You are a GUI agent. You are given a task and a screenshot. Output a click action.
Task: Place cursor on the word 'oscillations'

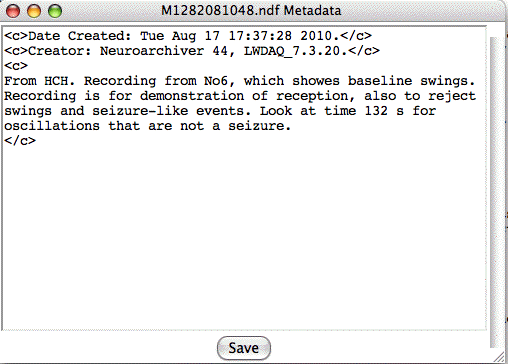point(52,126)
